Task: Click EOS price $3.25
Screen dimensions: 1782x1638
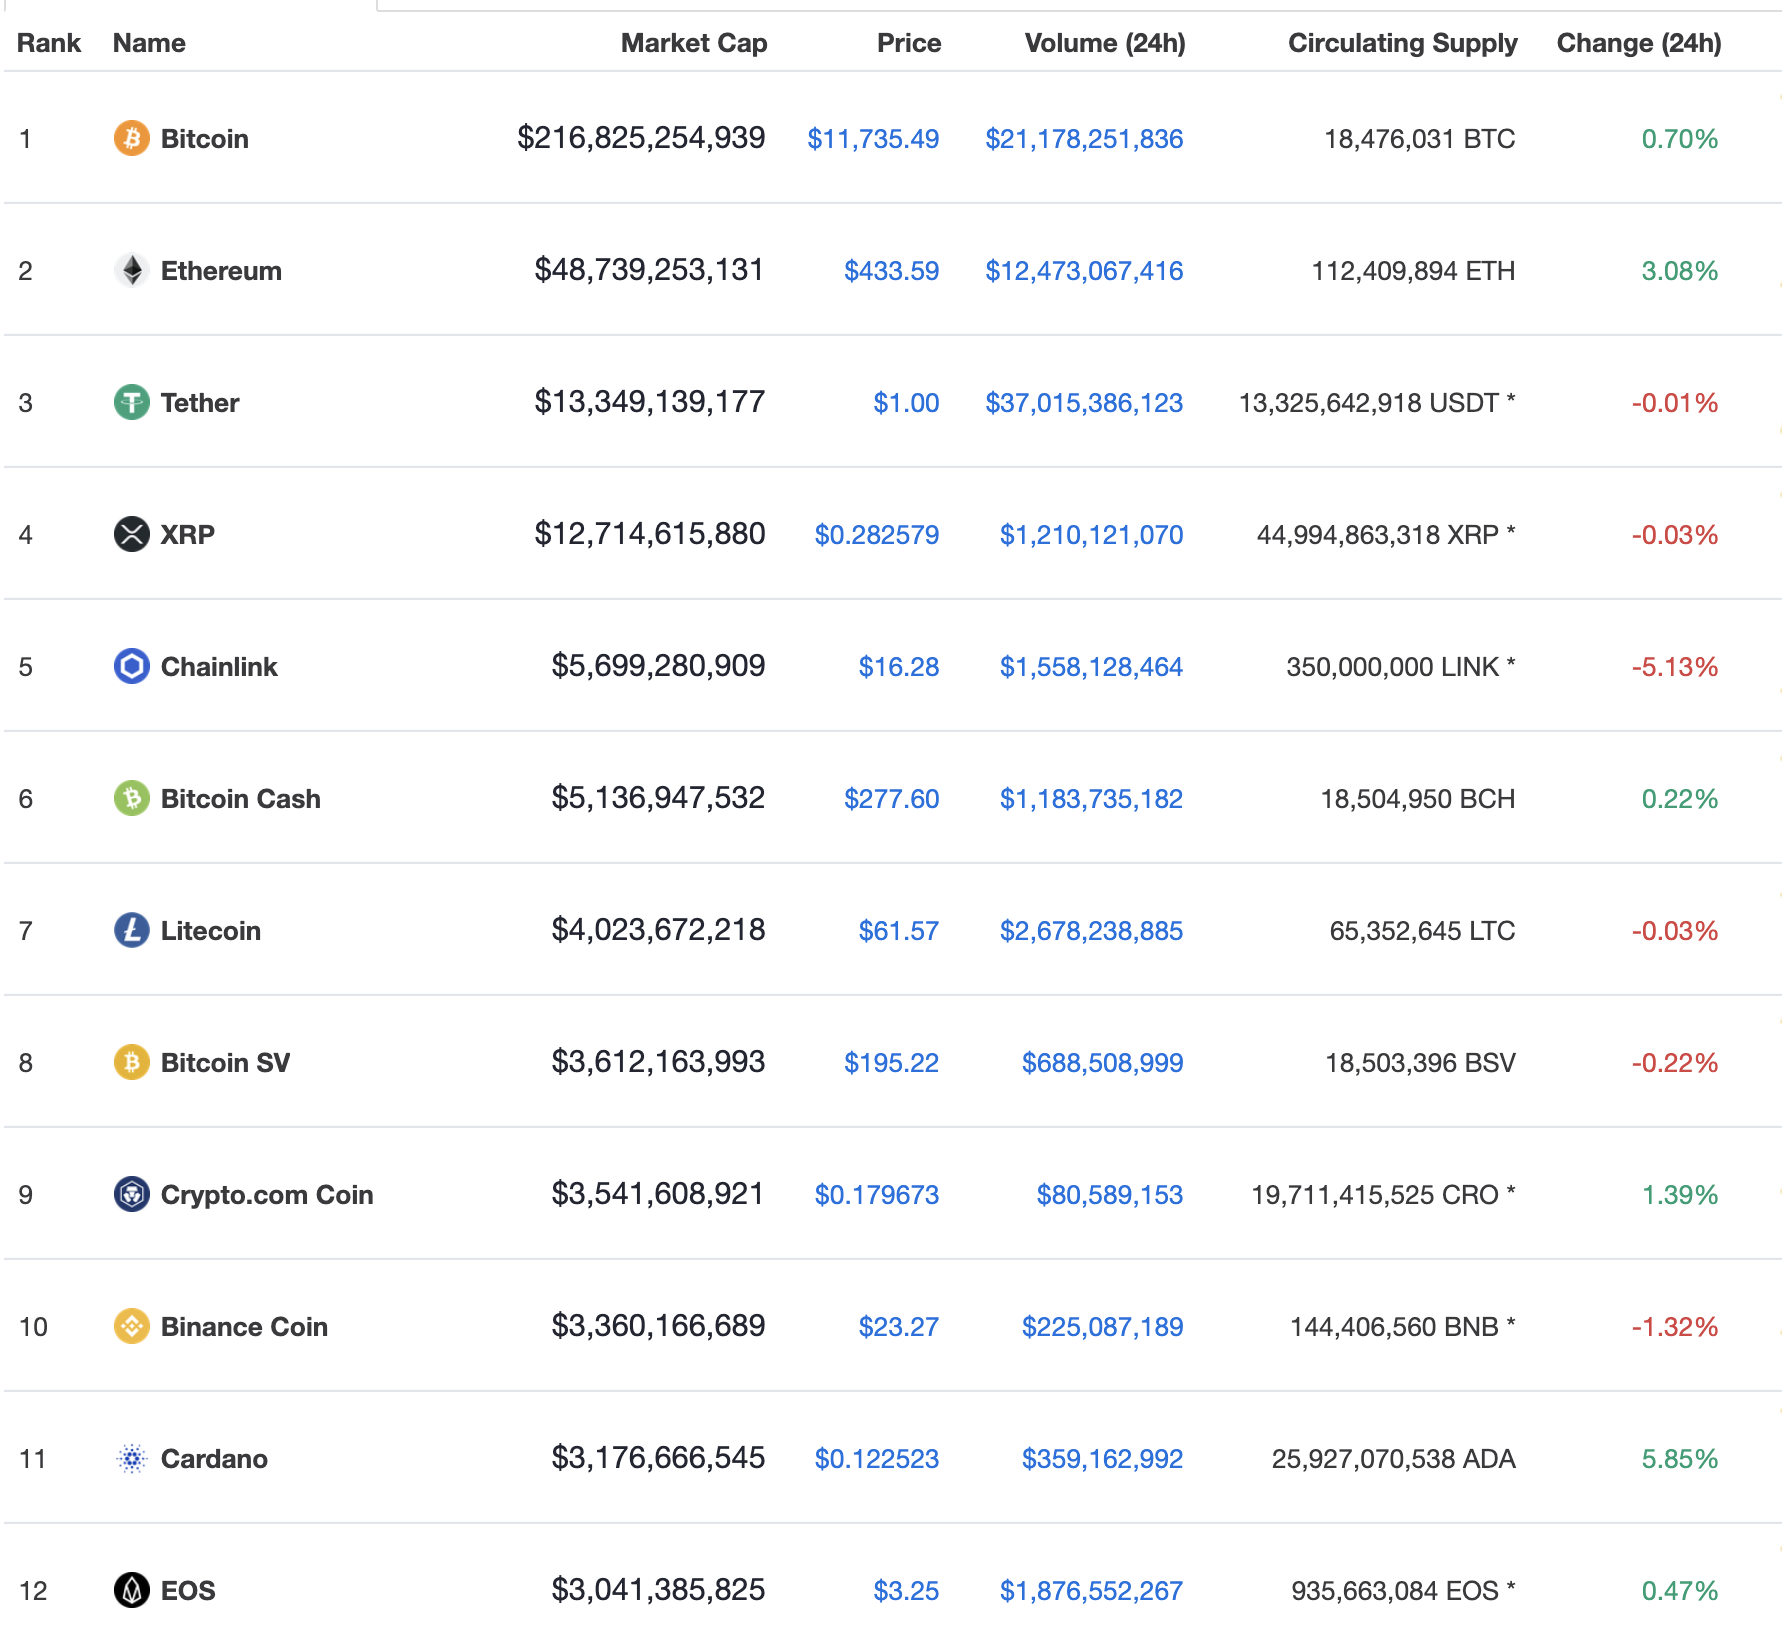Action: point(906,1590)
